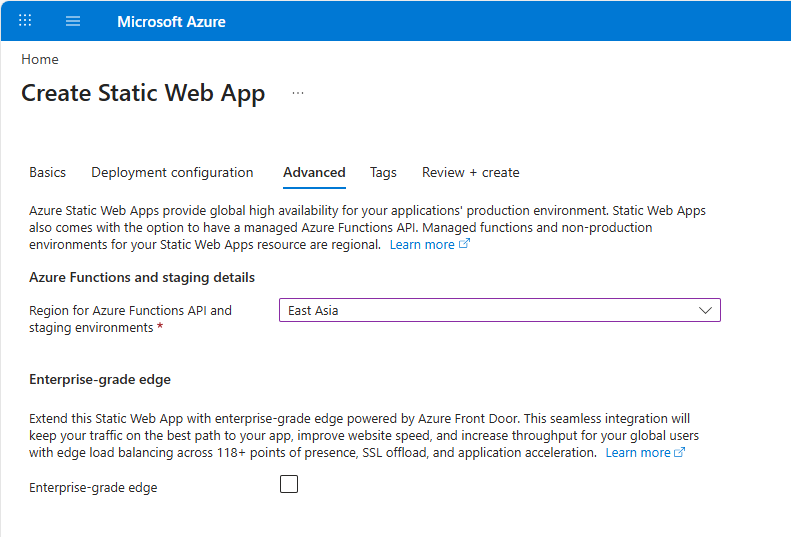Click the Azure Functions and staging details heading

tap(142, 278)
